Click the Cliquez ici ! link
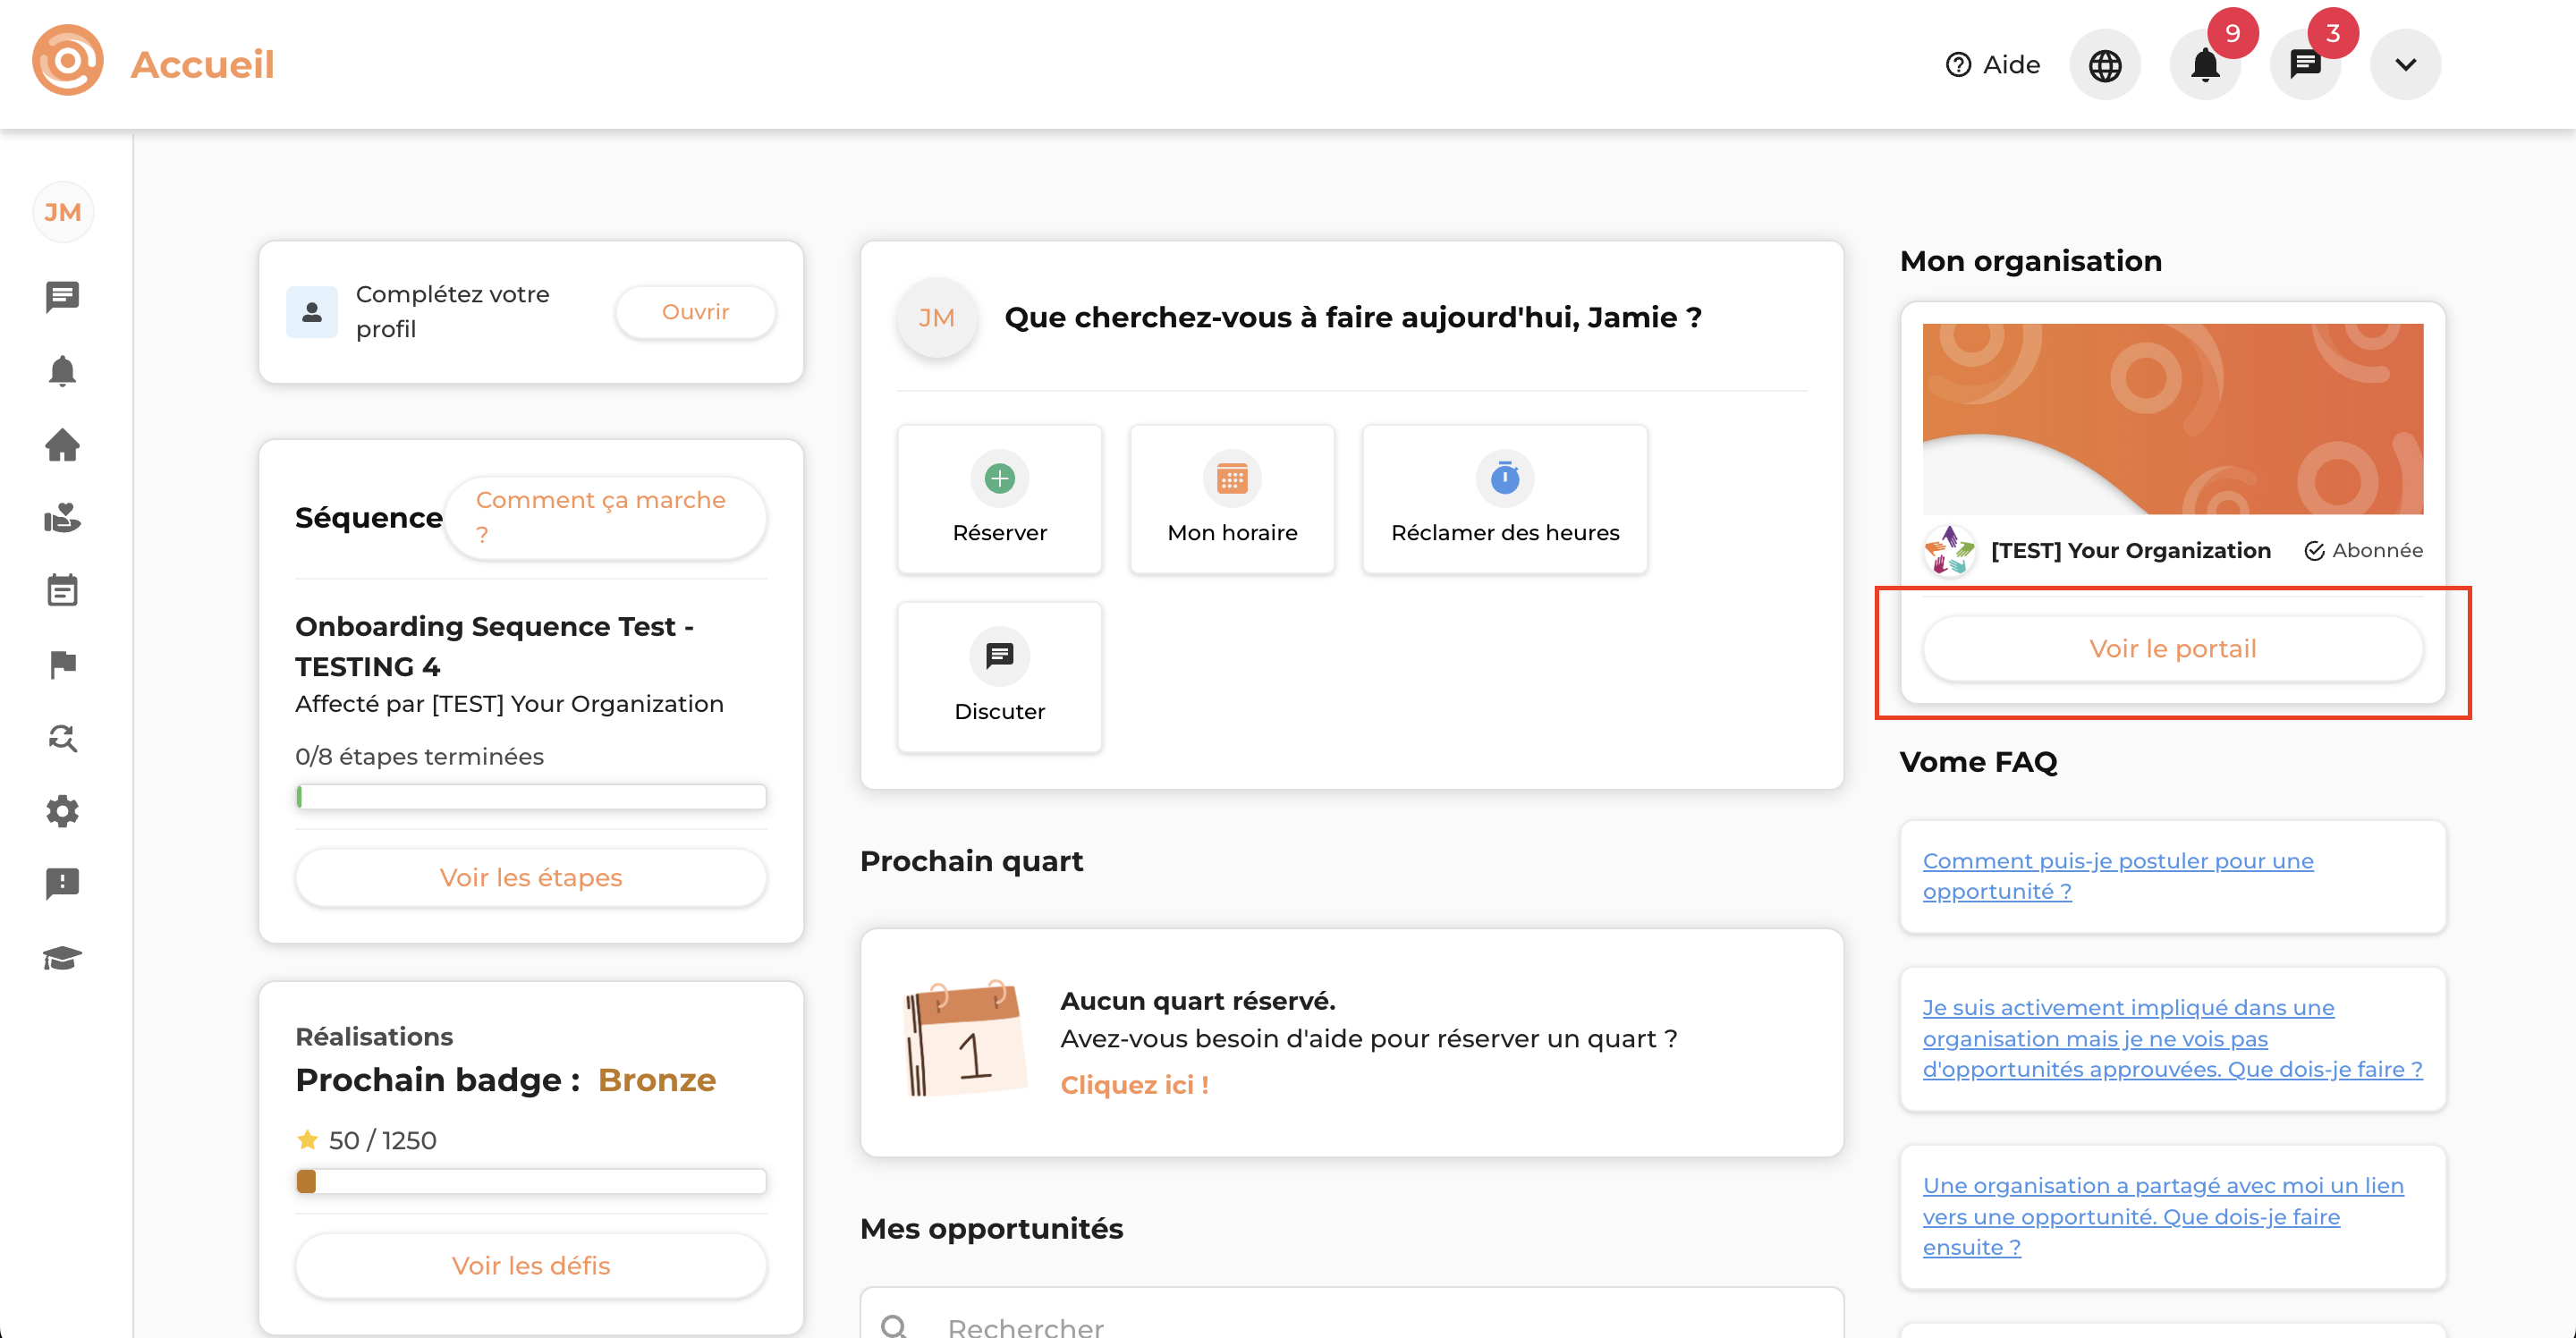The height and width of the screenshot is (1338, 2576). pyautogui.click(x=1134, y=1085)
